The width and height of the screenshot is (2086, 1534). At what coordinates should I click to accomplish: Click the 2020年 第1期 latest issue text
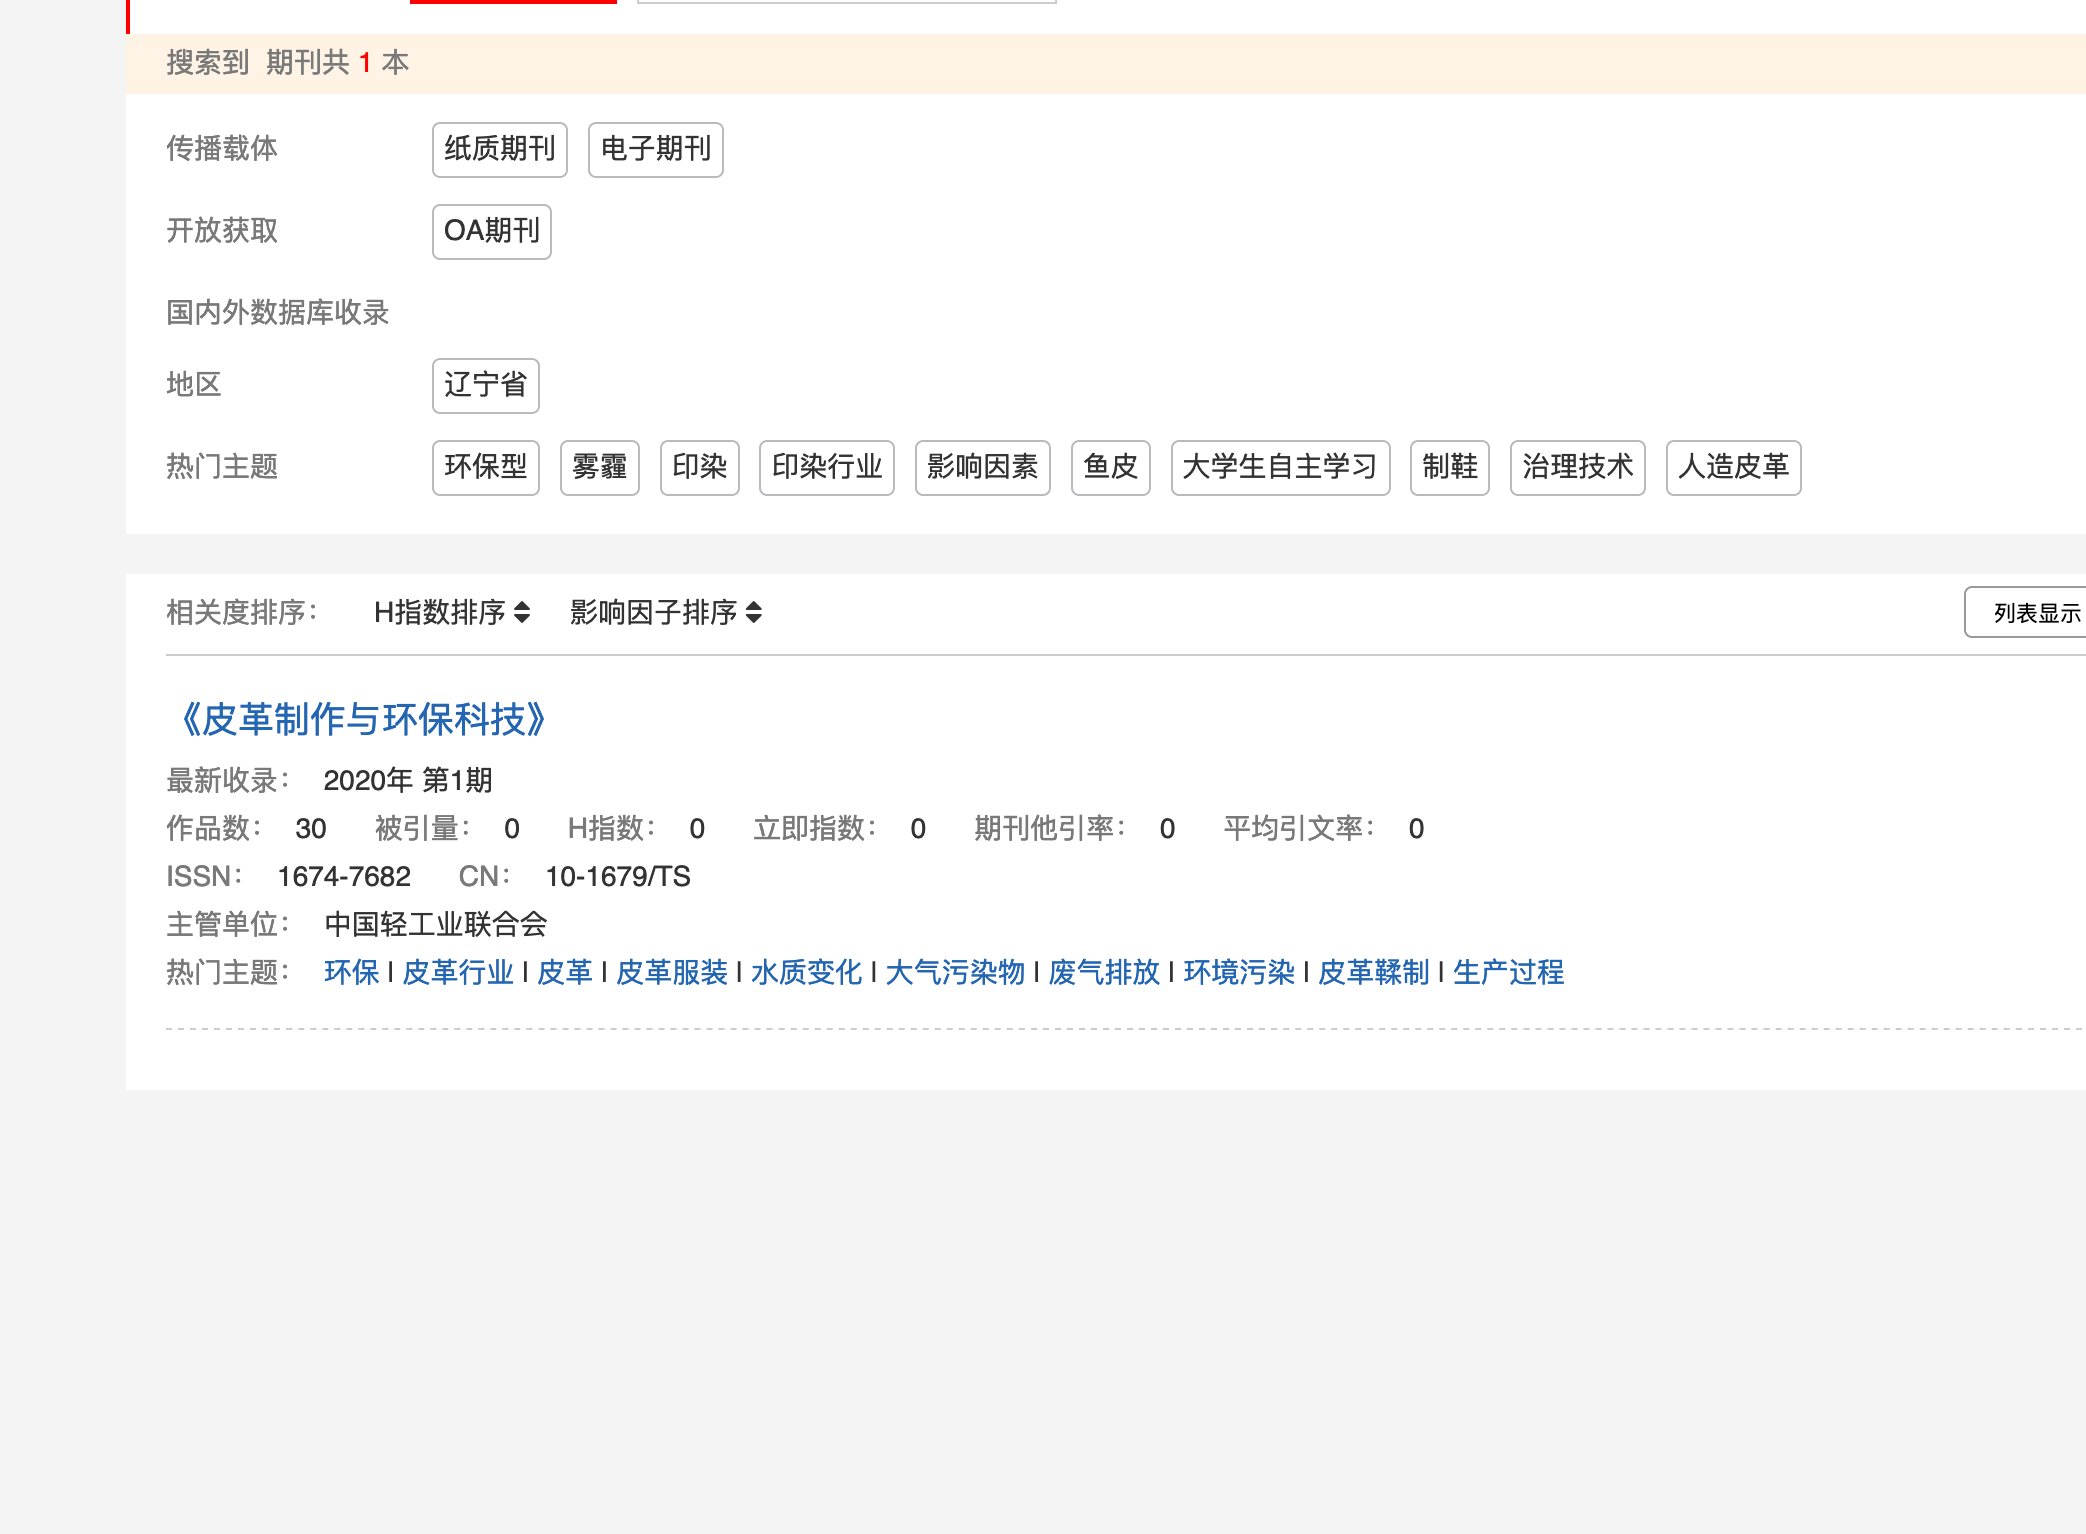[408, 780]
